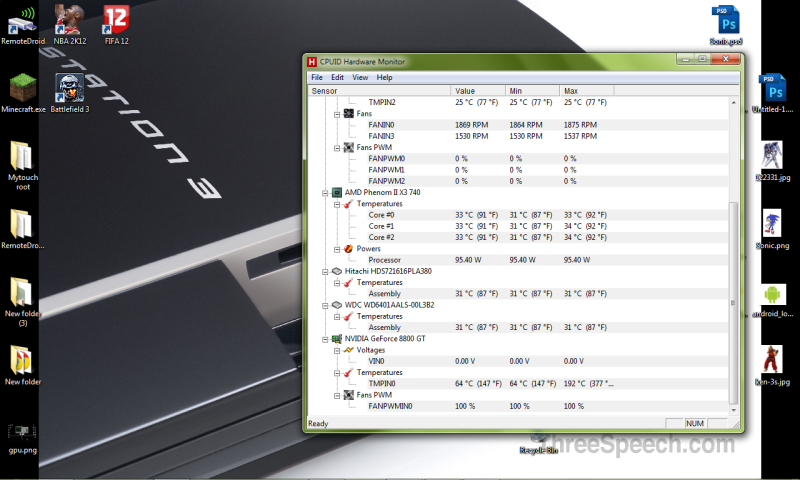Select the New folder (3) icon
Viewport: 800px width, 480px height.
pos(22,302)
